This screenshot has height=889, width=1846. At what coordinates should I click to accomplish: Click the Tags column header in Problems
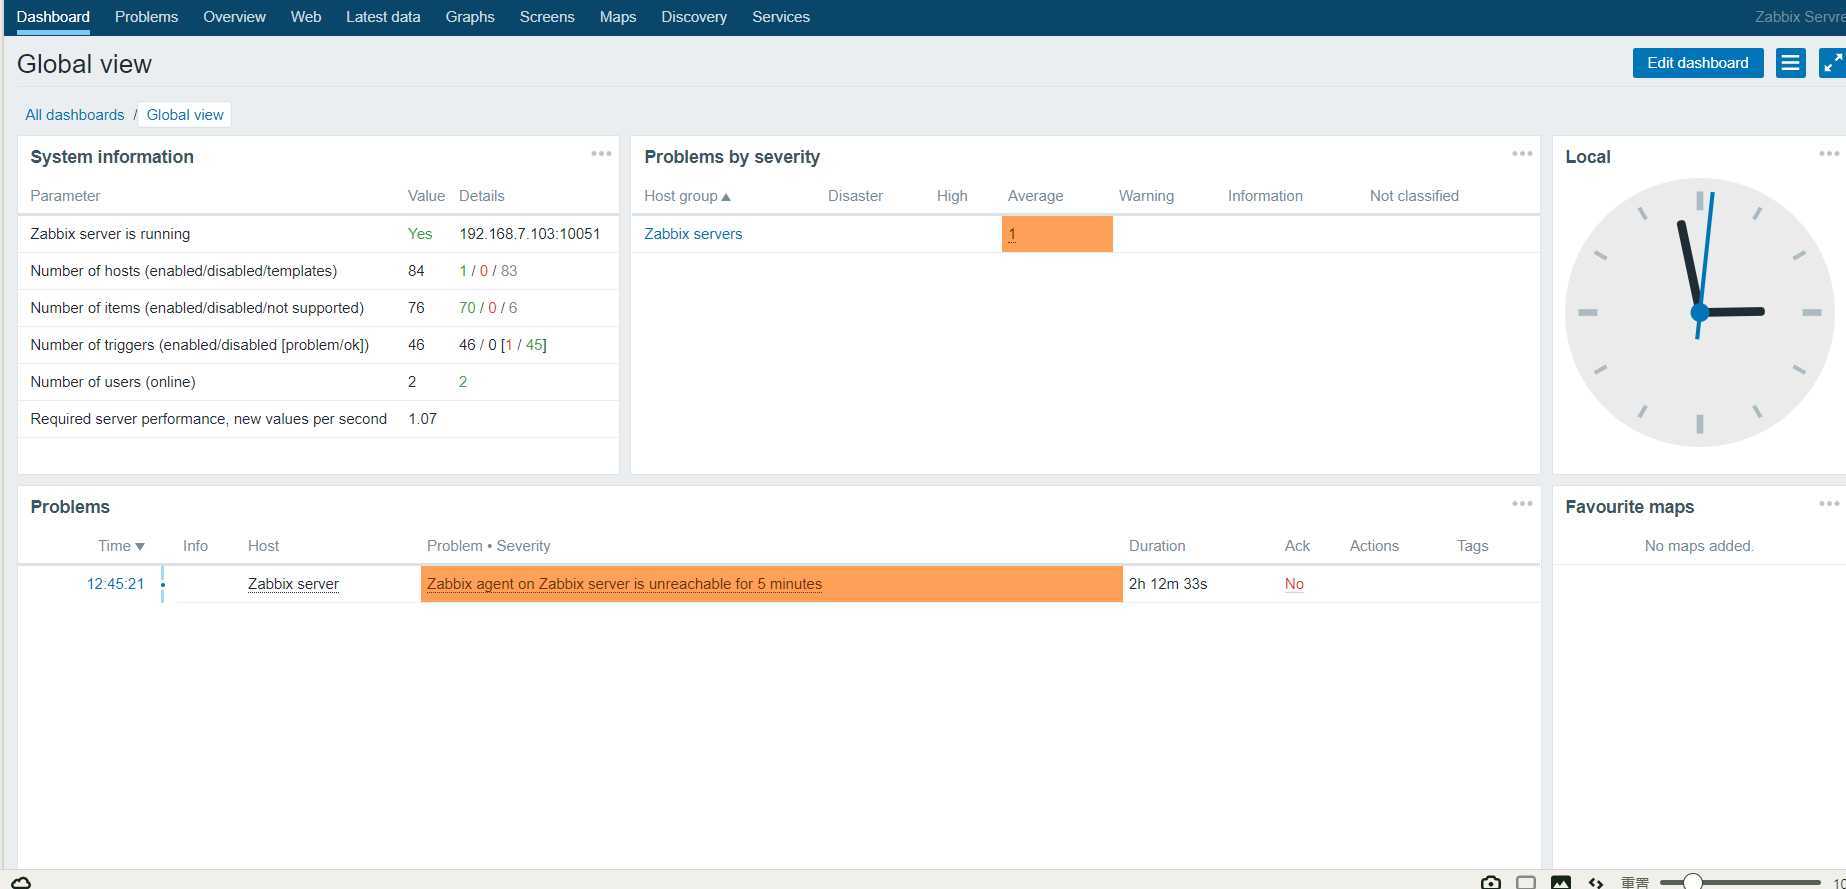[x=1472, y=546]
